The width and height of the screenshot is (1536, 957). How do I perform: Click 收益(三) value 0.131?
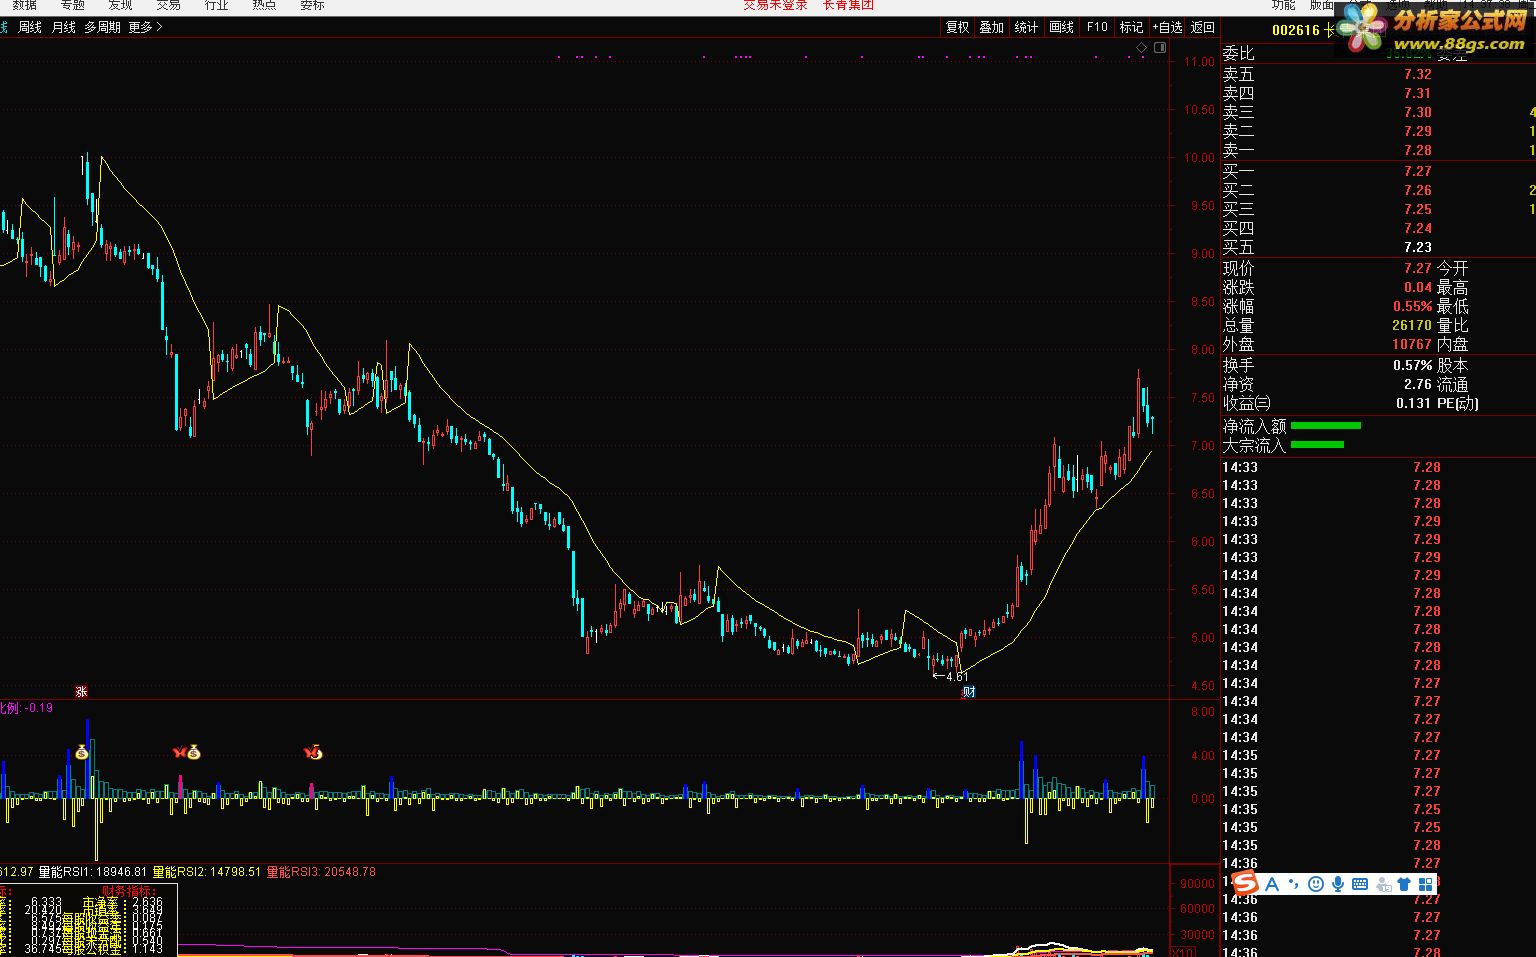1414,403
